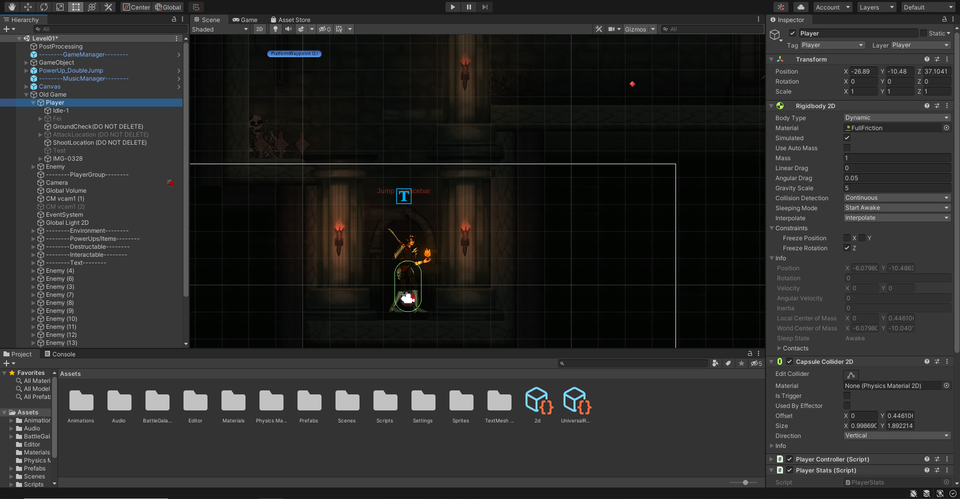960x499 pixels.
Task: Open the Account menu button
Action: (833, 7)
